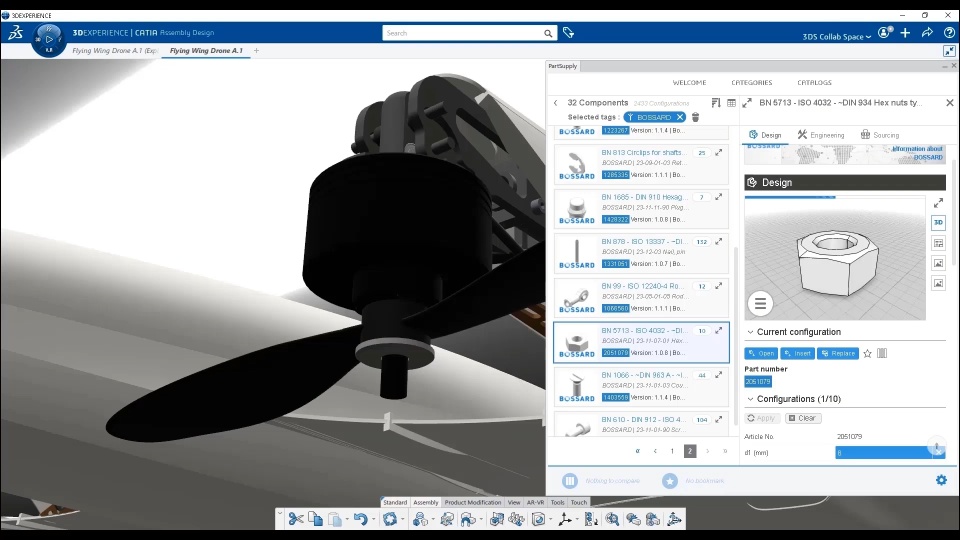Click the Clear configurations button

click(803, 418)
